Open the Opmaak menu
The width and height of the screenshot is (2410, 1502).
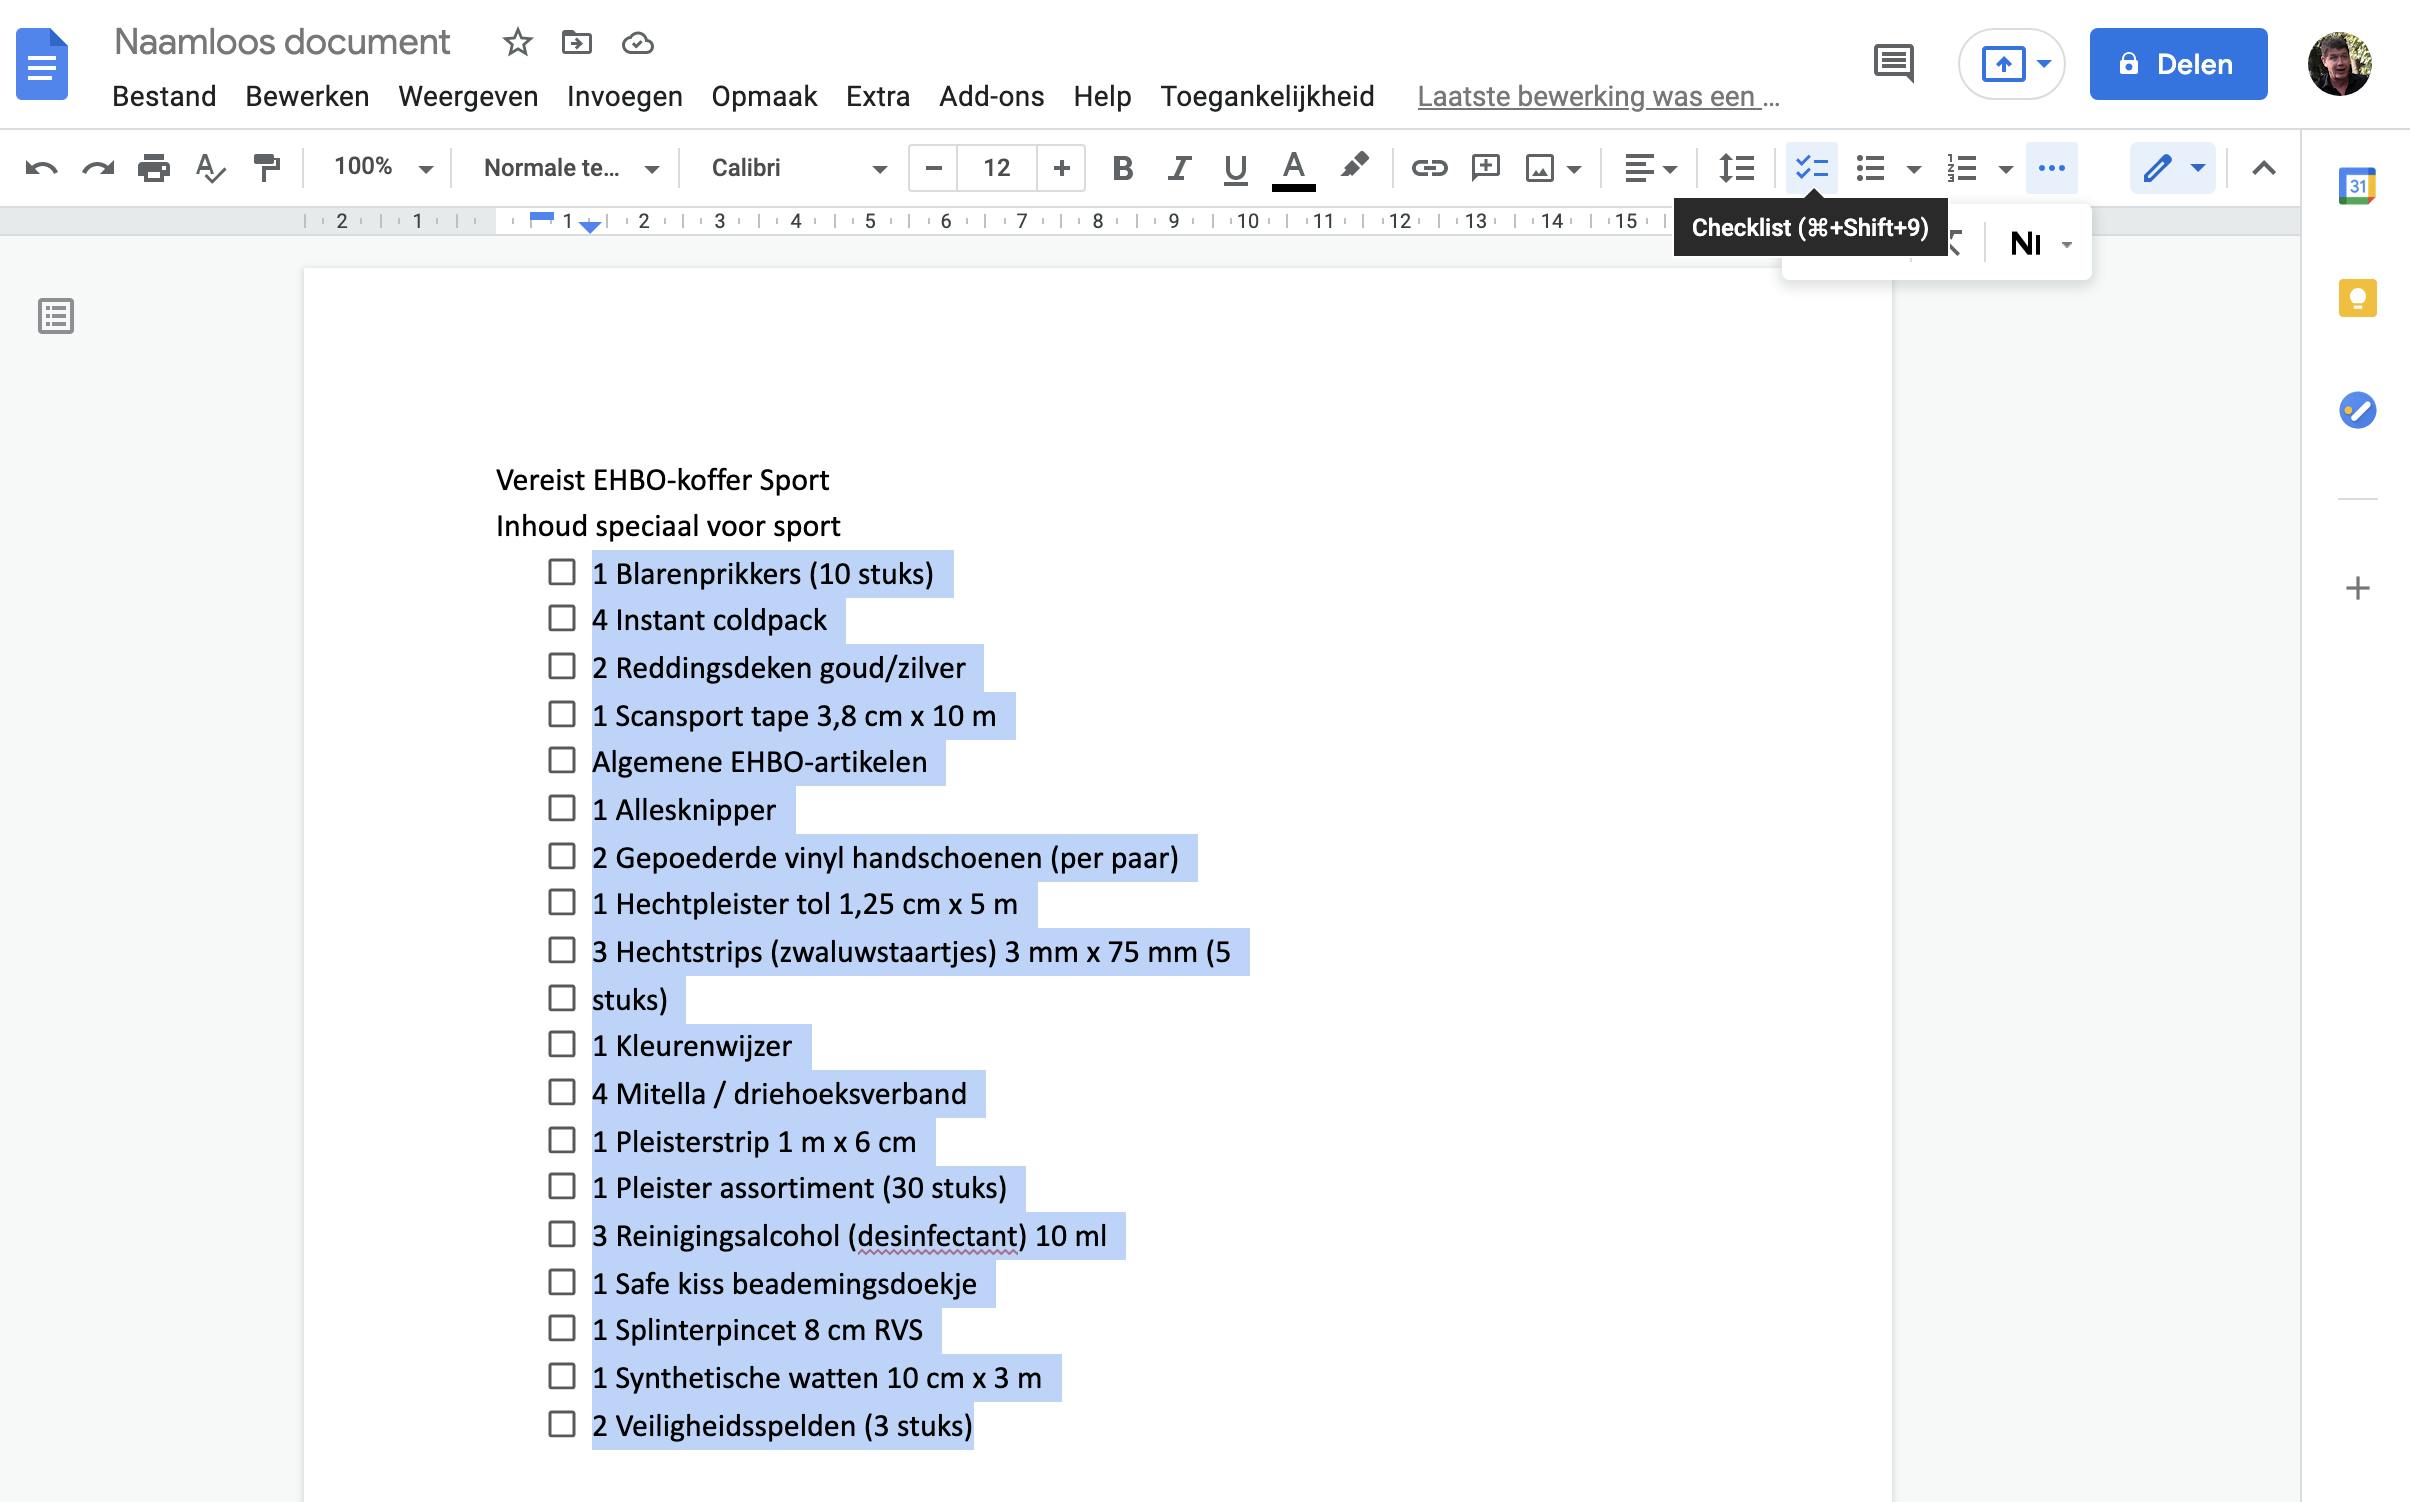click(x=764, y=96)
